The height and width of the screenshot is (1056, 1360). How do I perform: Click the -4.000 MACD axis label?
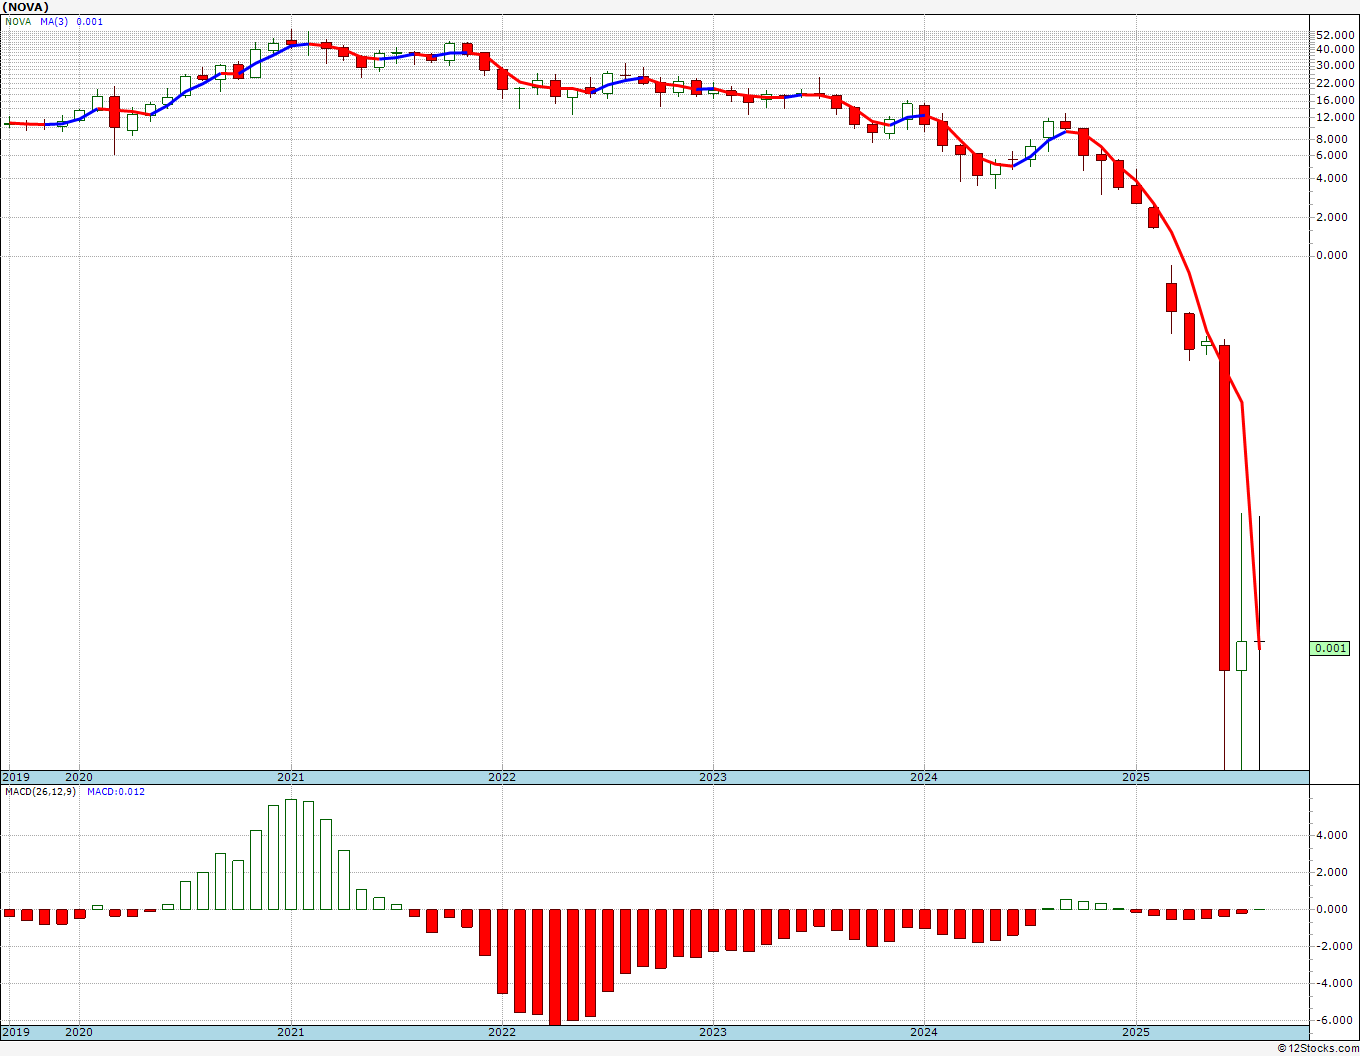pos(1336,983)
